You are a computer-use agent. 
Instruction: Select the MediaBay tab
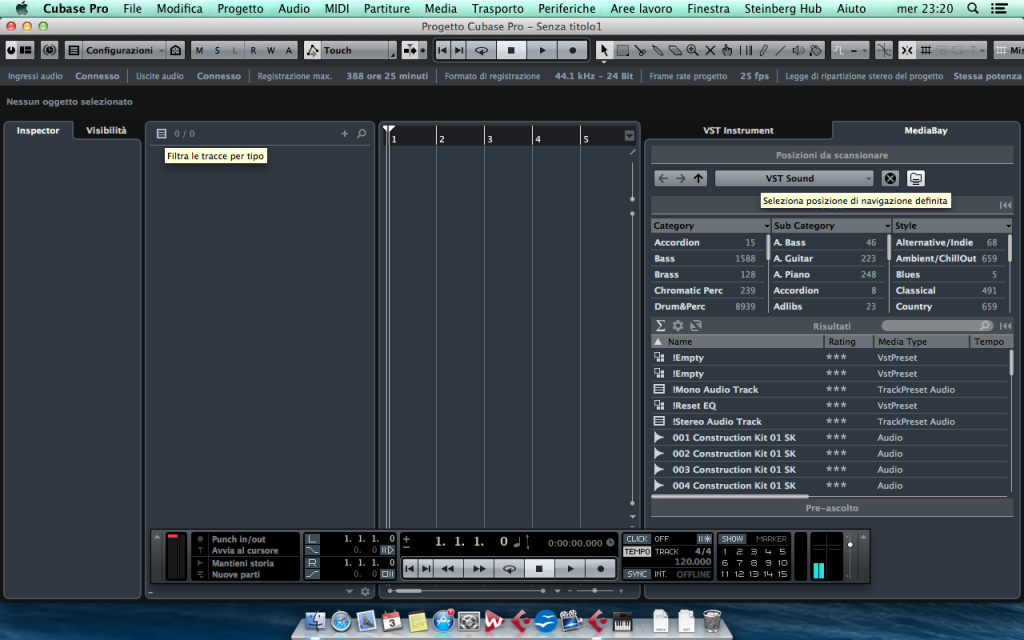(925, 131)
